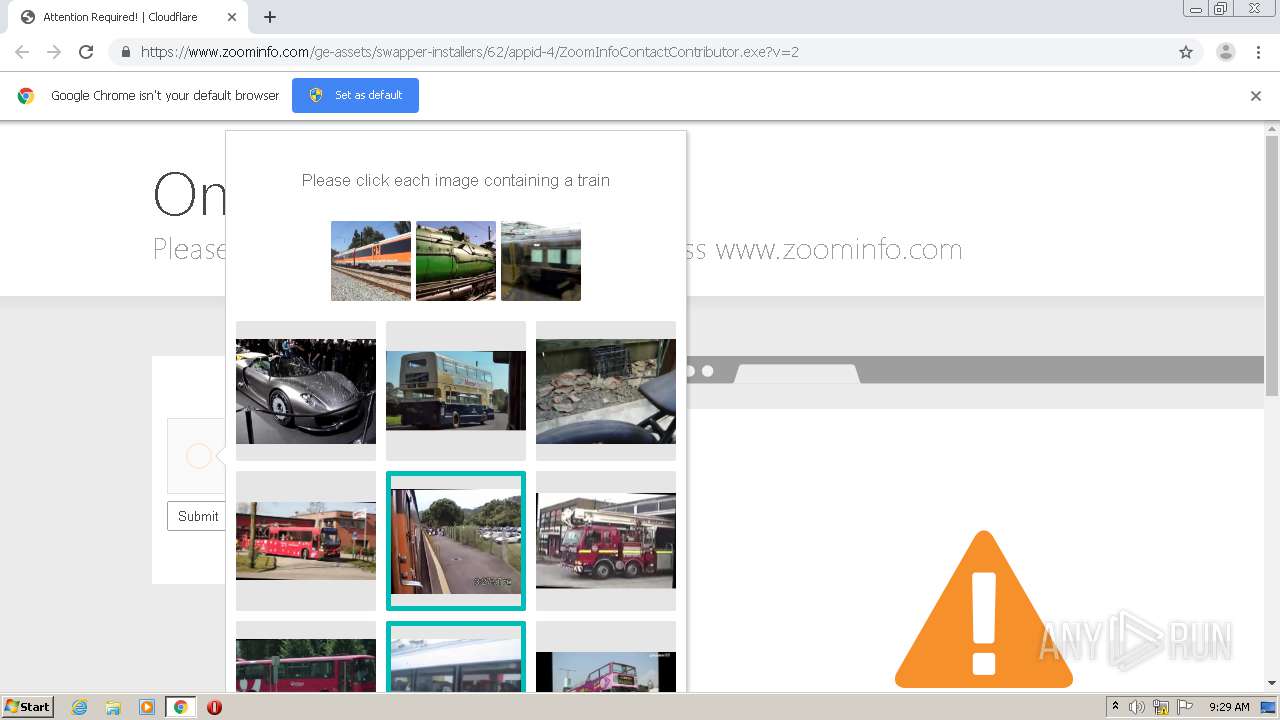Viewport: 1280px width, 720px height.
Task: Open the Chrome profile avatar
Action: click(x=1225, y=52)
